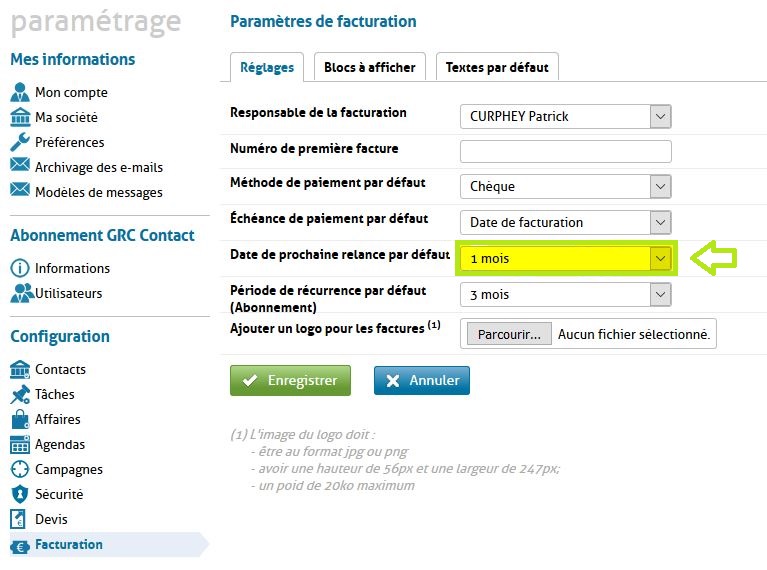
Task: Click the Tâches pushpin icon
Action: [x=20, y=395]
